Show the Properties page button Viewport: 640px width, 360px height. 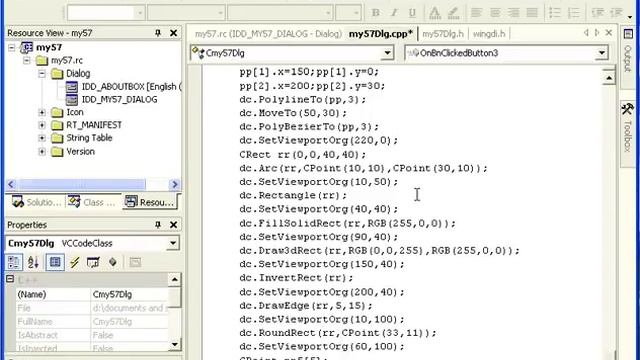(x=55, y=262)
